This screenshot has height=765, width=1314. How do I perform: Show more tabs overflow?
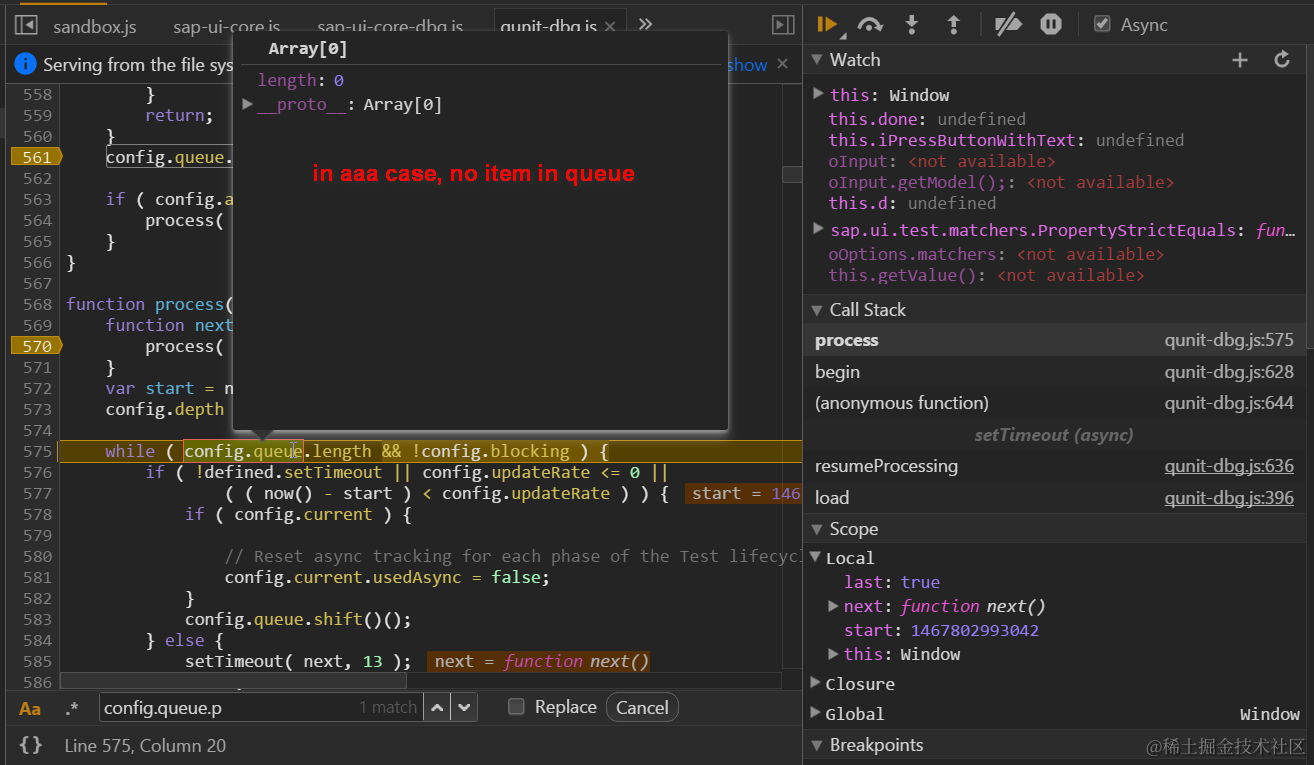[x=646, y=24]
